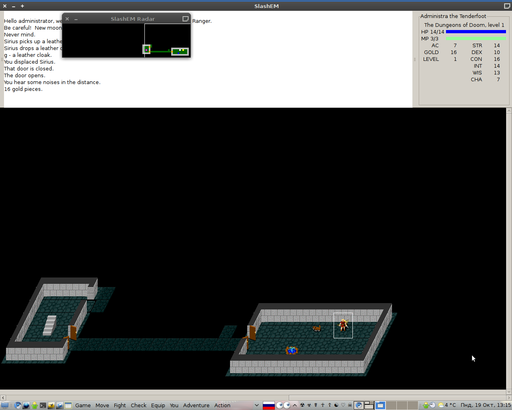Image resolution: width=512 pixels, height=410 pixels.
Task: Switch to the first empty workspace cell
Action: pos(392,405)
